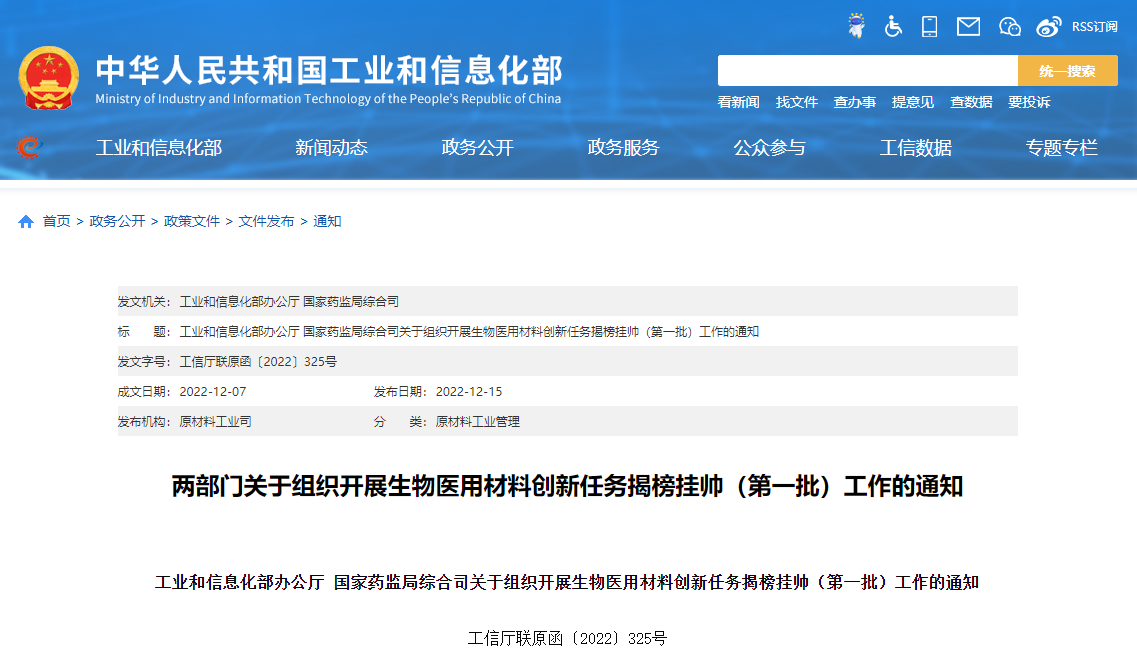The height and width of the screenshot is (657, 1137).
Task: Open the email envelope icon
Action: (968, 27)
